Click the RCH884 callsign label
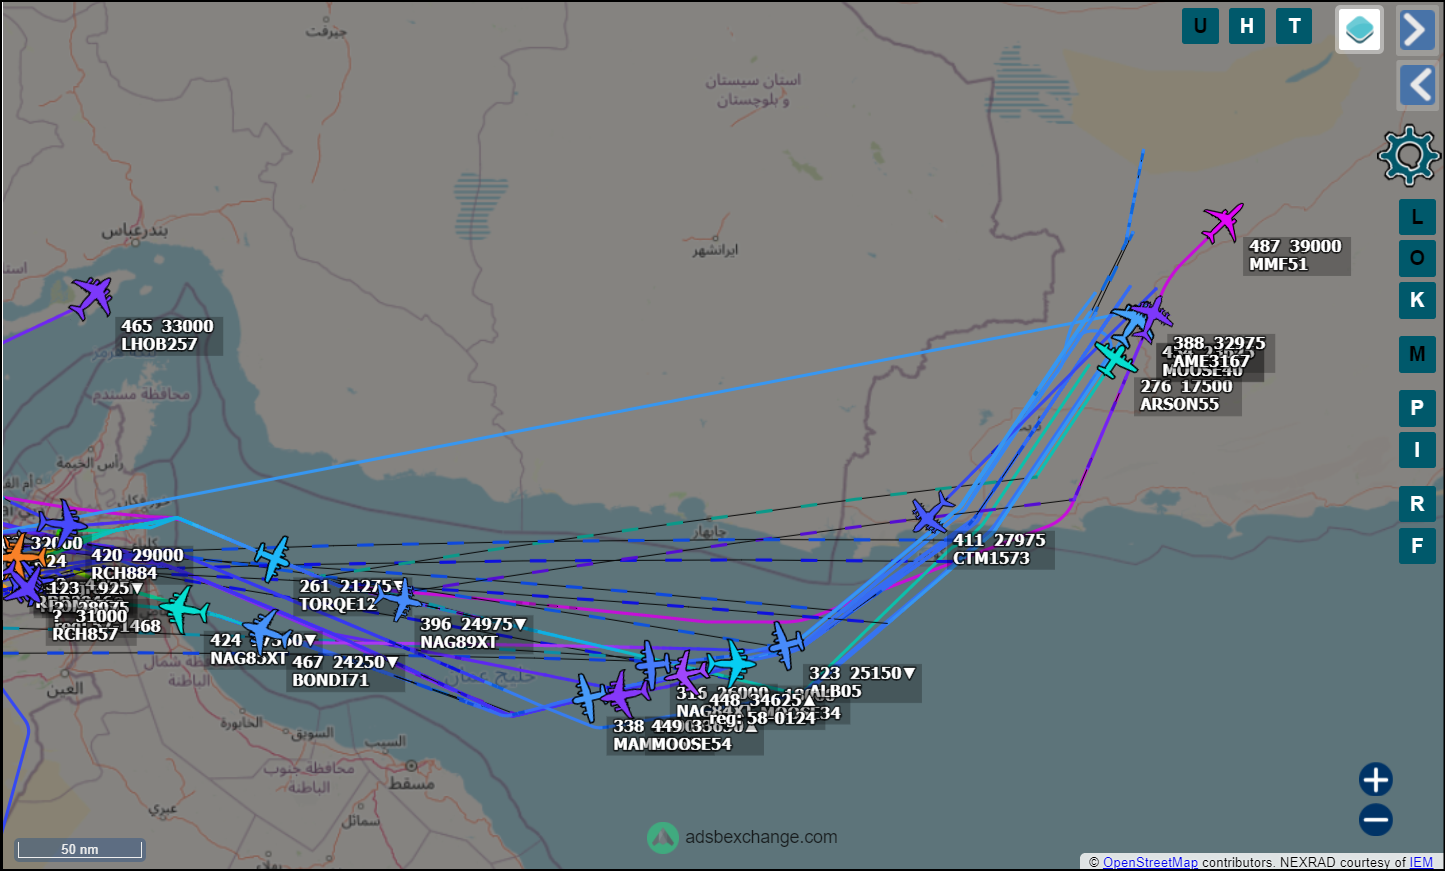This screenshot has width=1445, height=871. pyautogui.click(x=124, y=574)
